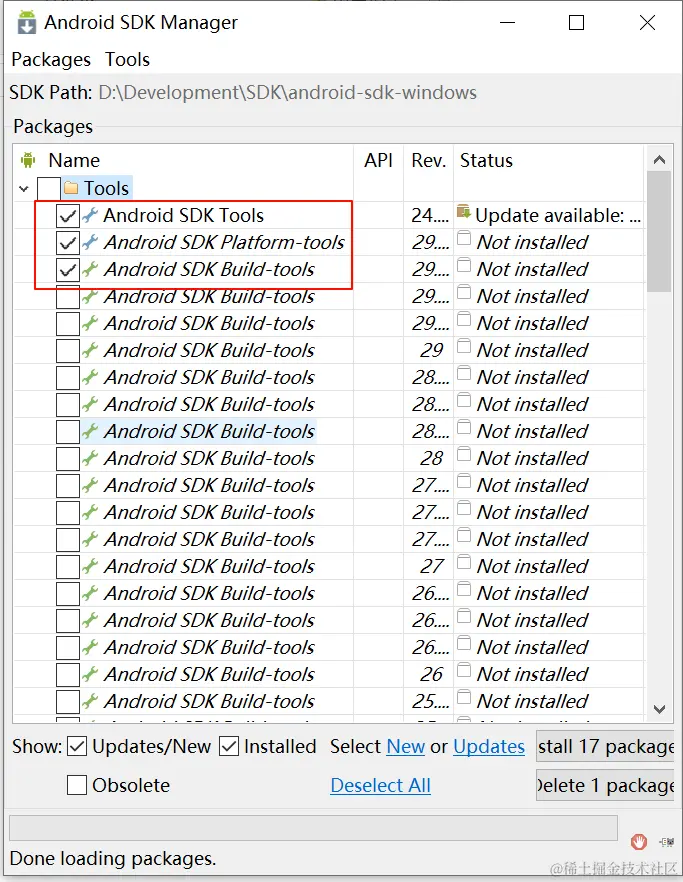Select the Android SDK Platform-tools row name
This screenshot has width=683, height=882.
[224, 242]
